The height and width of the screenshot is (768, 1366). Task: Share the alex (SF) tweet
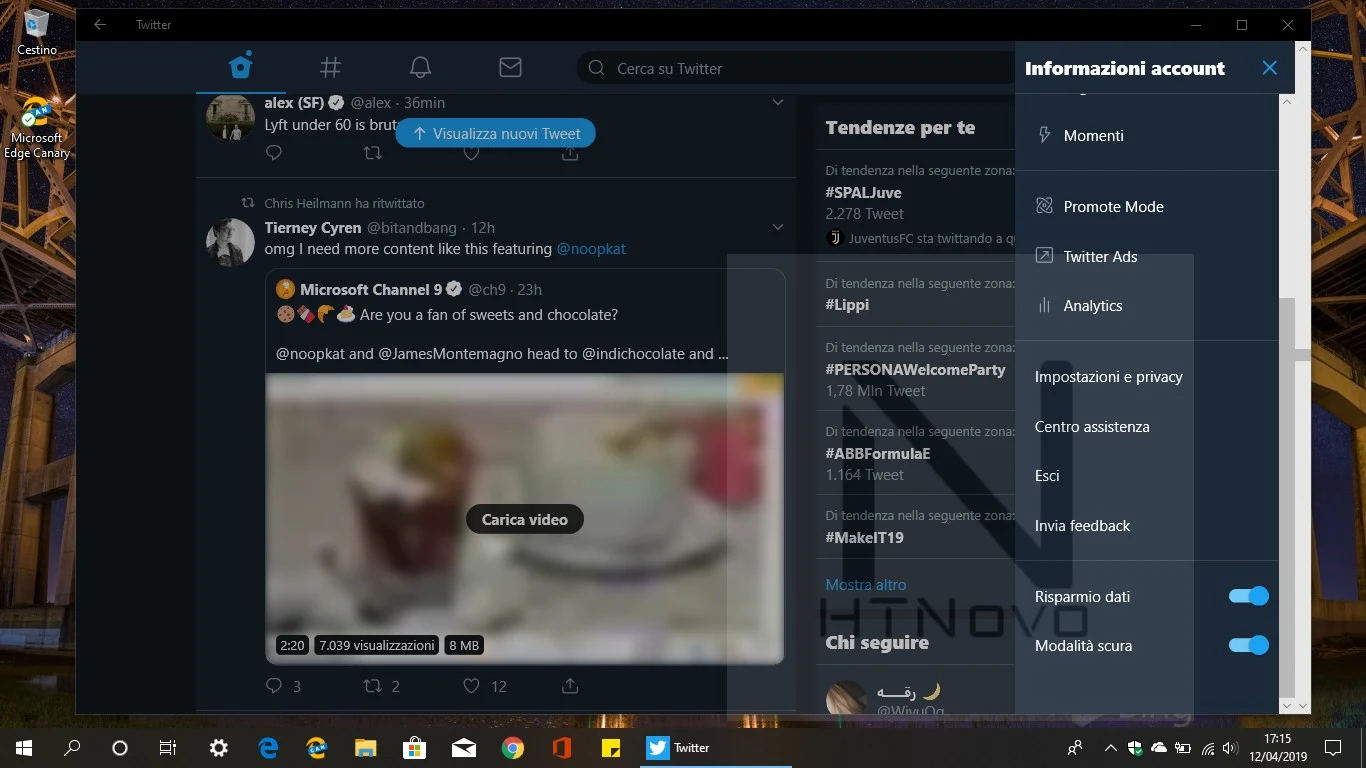click(570, 153)
